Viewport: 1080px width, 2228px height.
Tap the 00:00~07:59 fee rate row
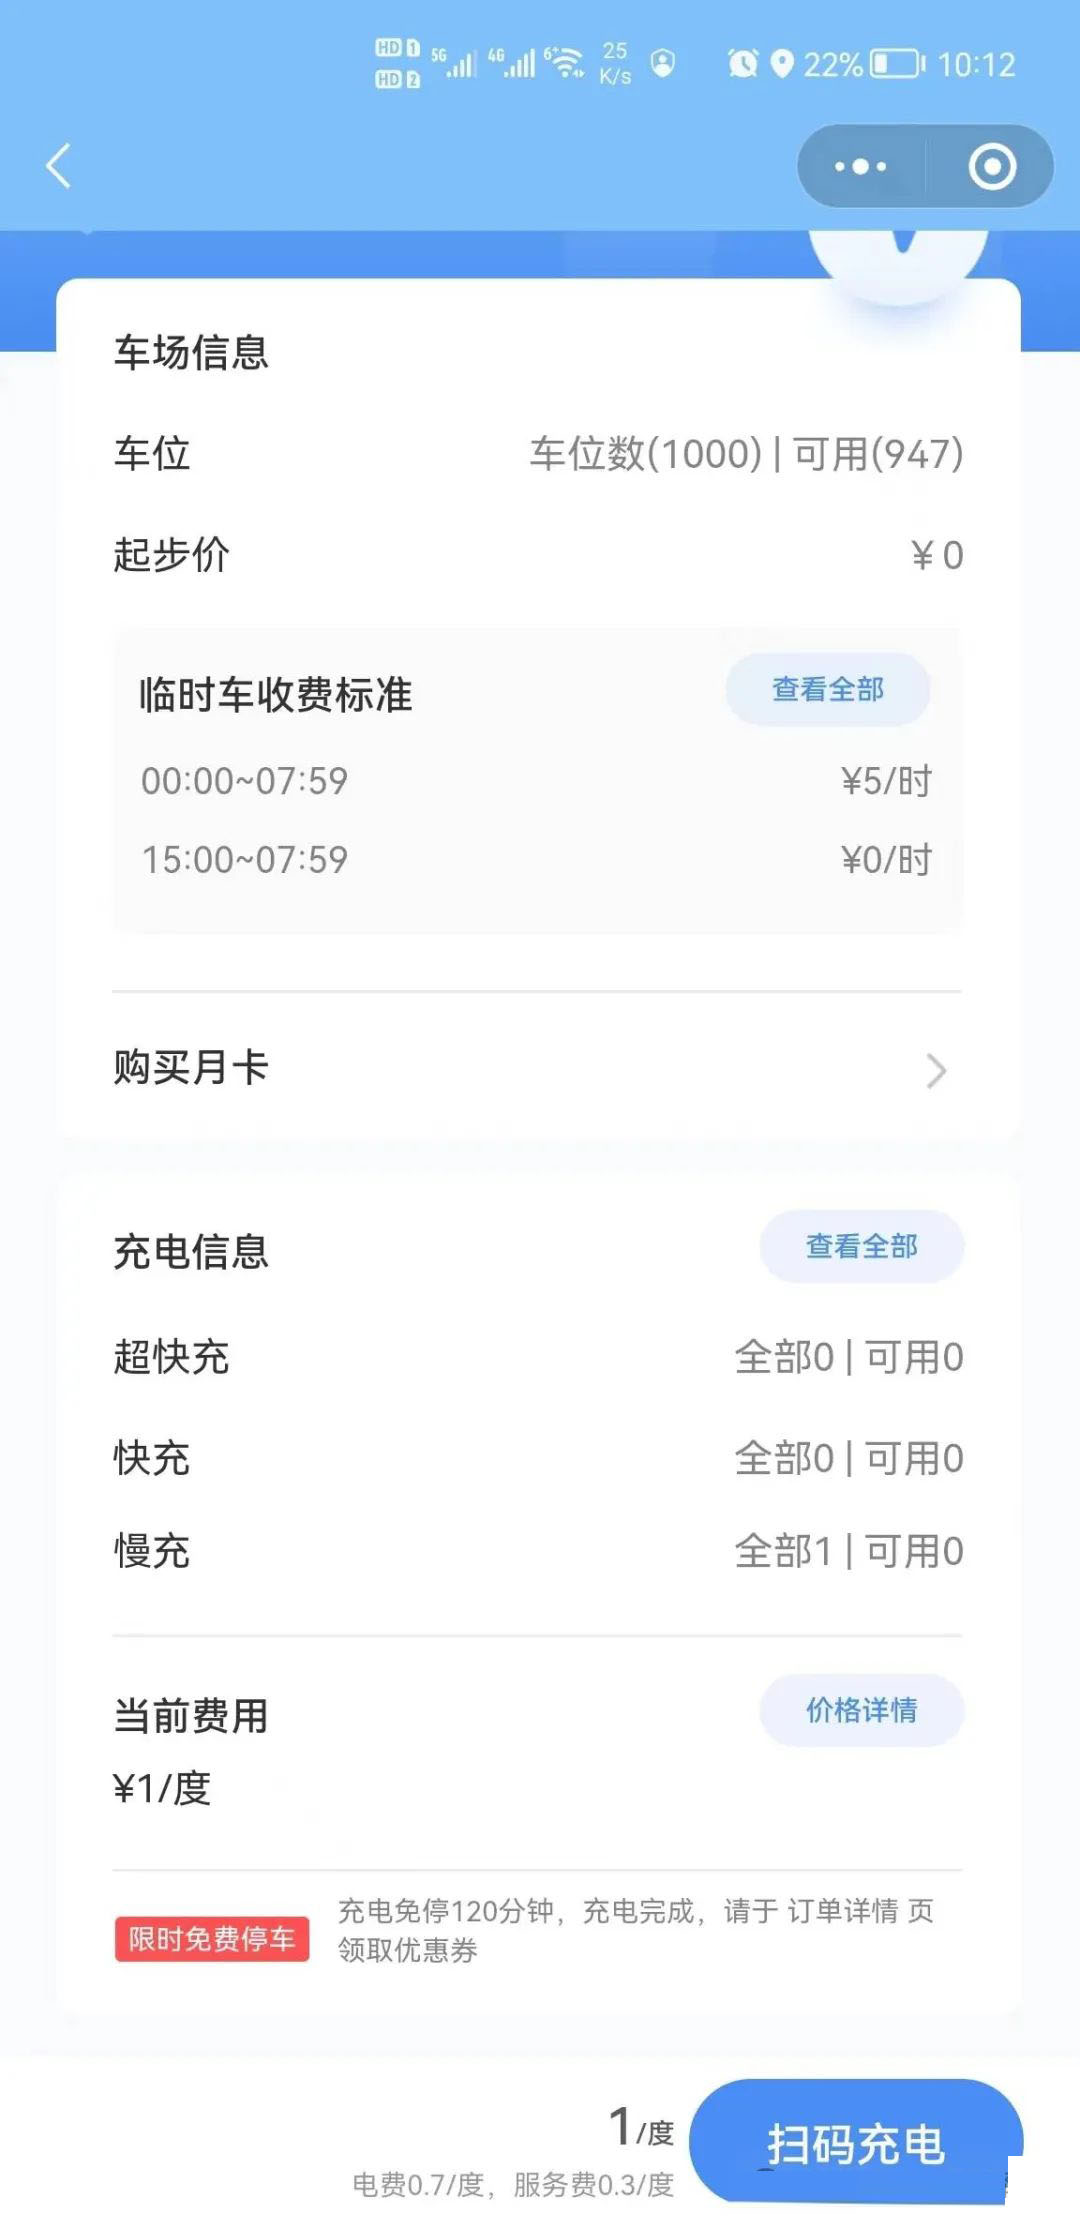pyautogui.click(x=536, y=781)
